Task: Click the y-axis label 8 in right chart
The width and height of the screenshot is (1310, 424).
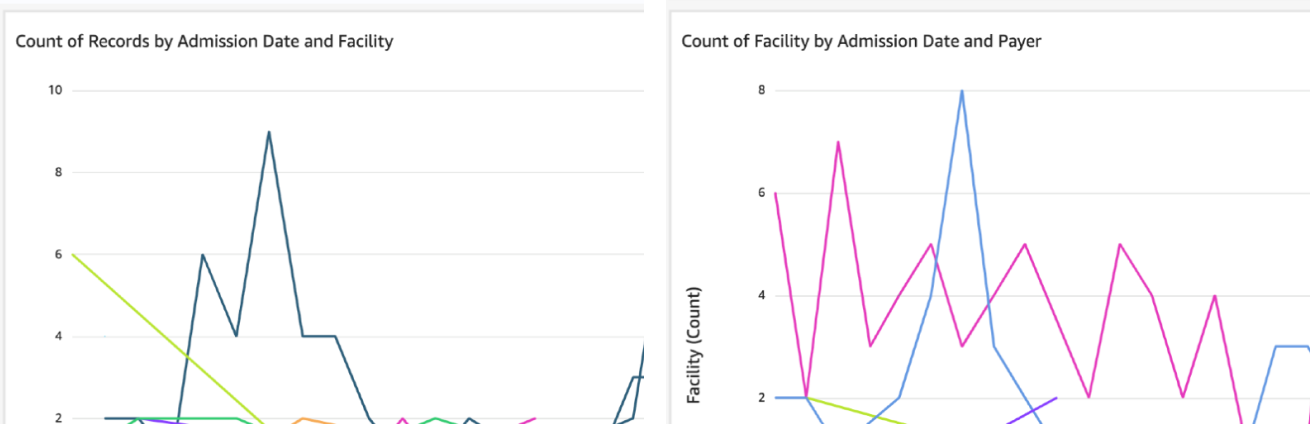Action: [x=762, y=91]
